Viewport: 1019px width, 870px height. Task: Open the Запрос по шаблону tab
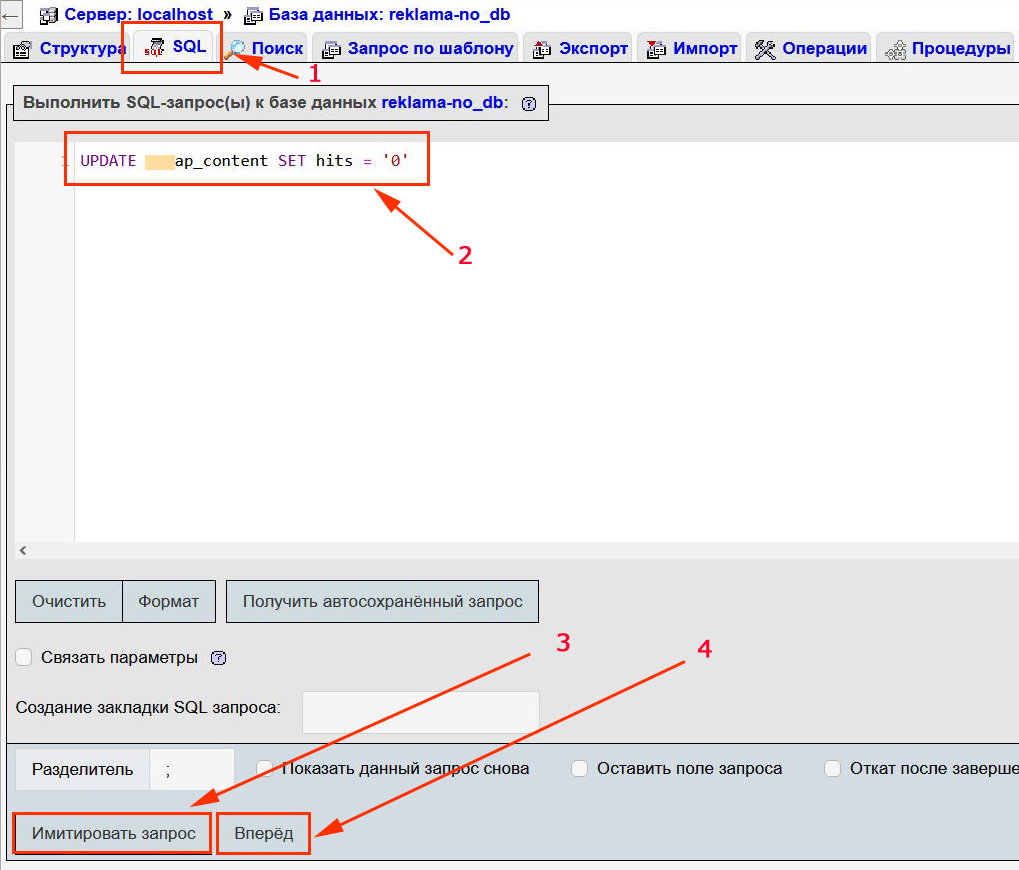point(429,48)
